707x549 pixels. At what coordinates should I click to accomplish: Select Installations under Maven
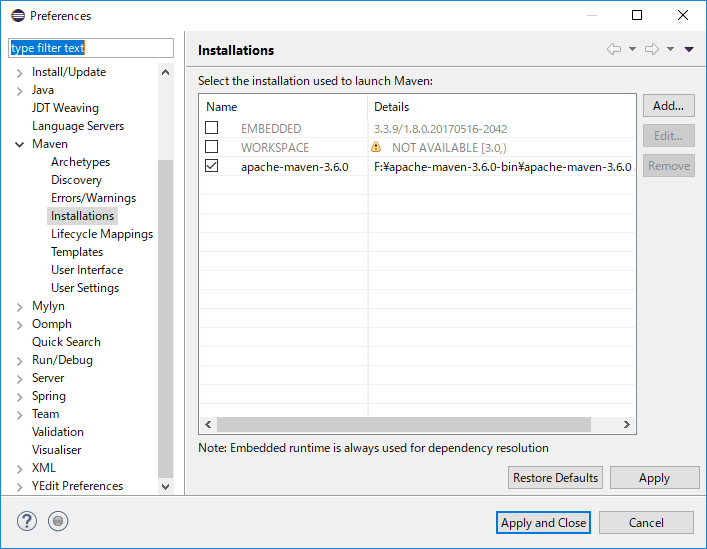click(83, 216)
